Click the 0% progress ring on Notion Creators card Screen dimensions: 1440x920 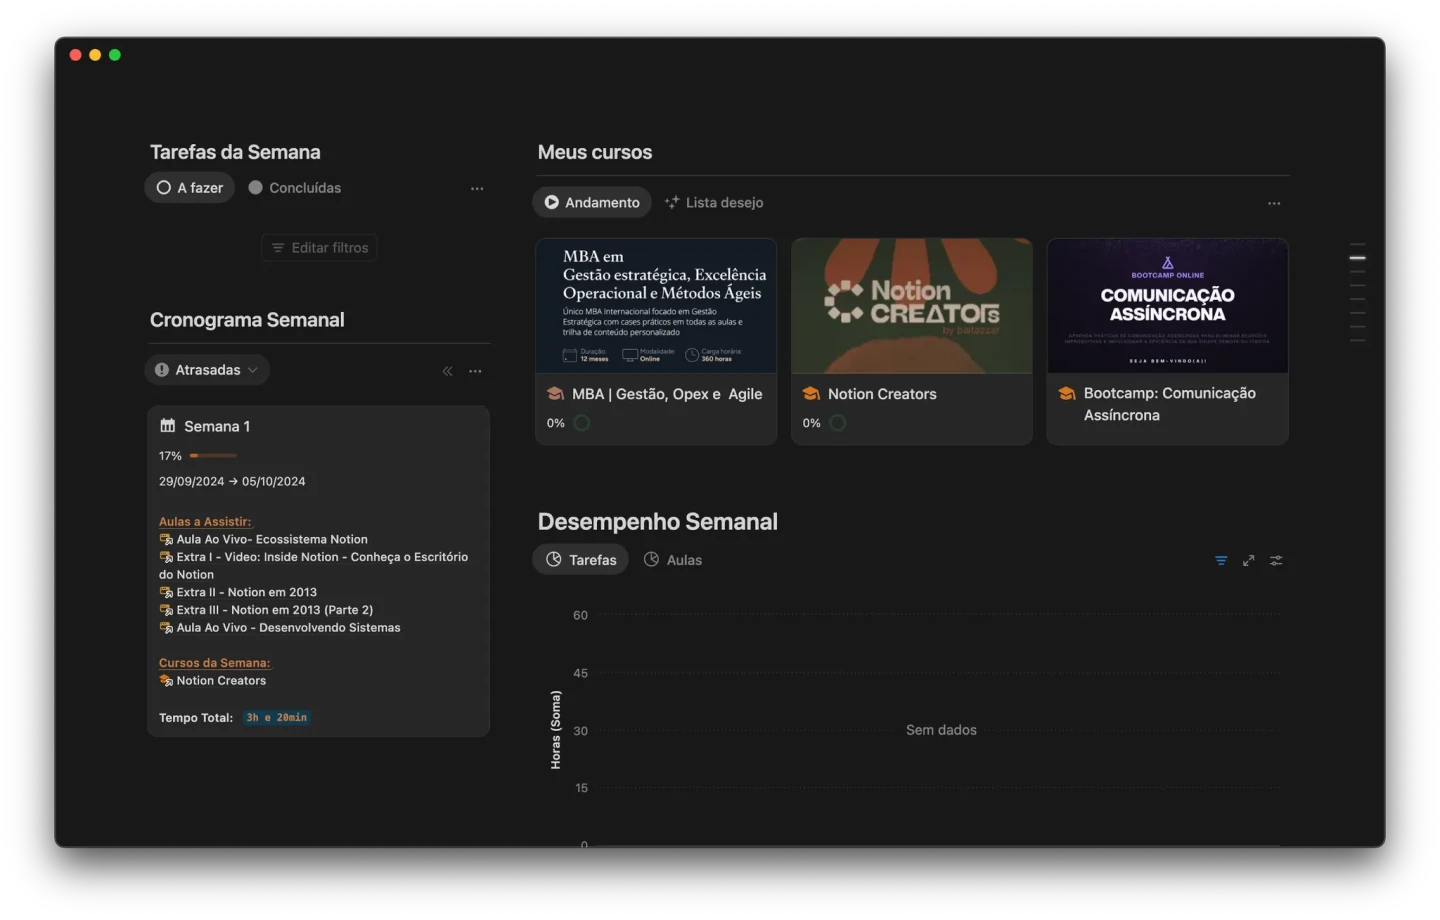[838, 423]
